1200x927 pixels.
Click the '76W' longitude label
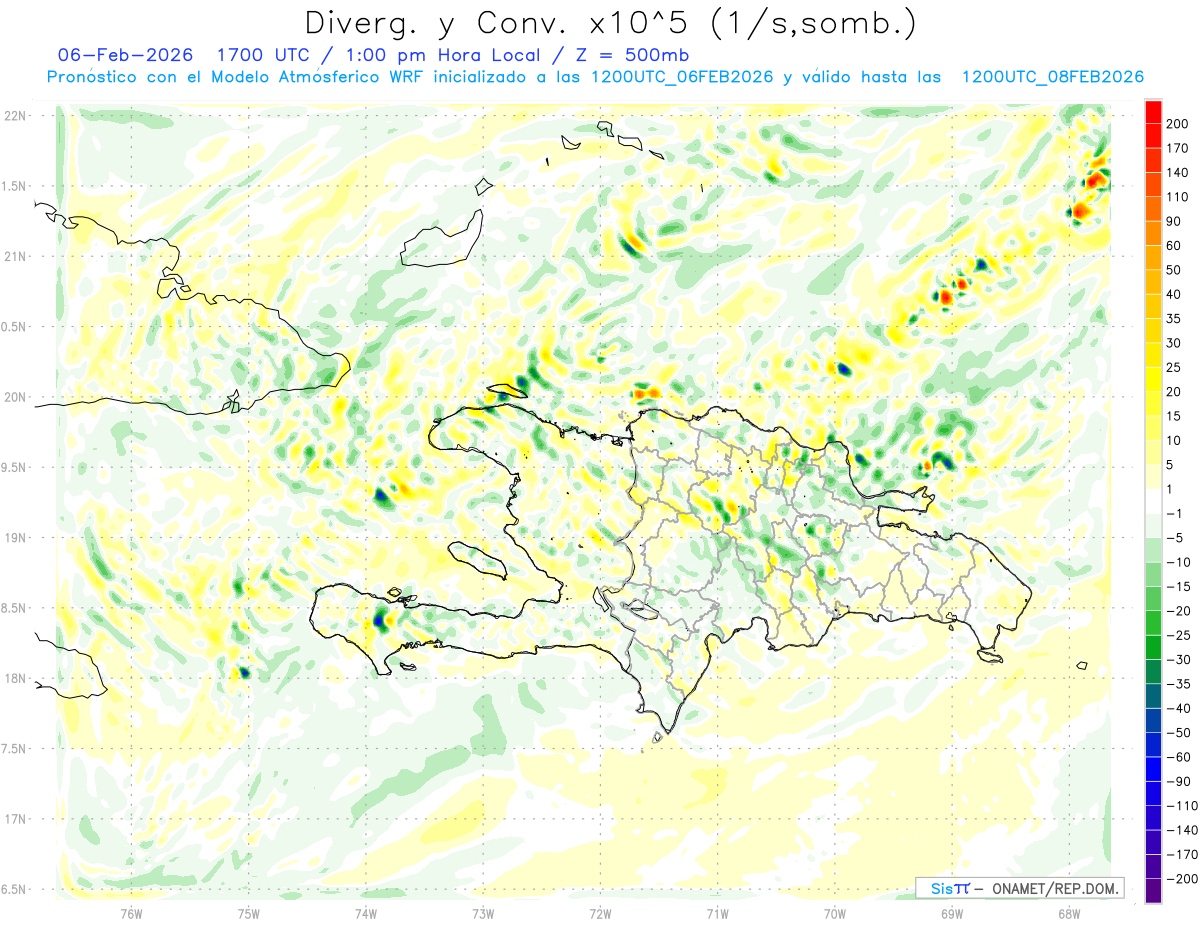pos(131,913)
